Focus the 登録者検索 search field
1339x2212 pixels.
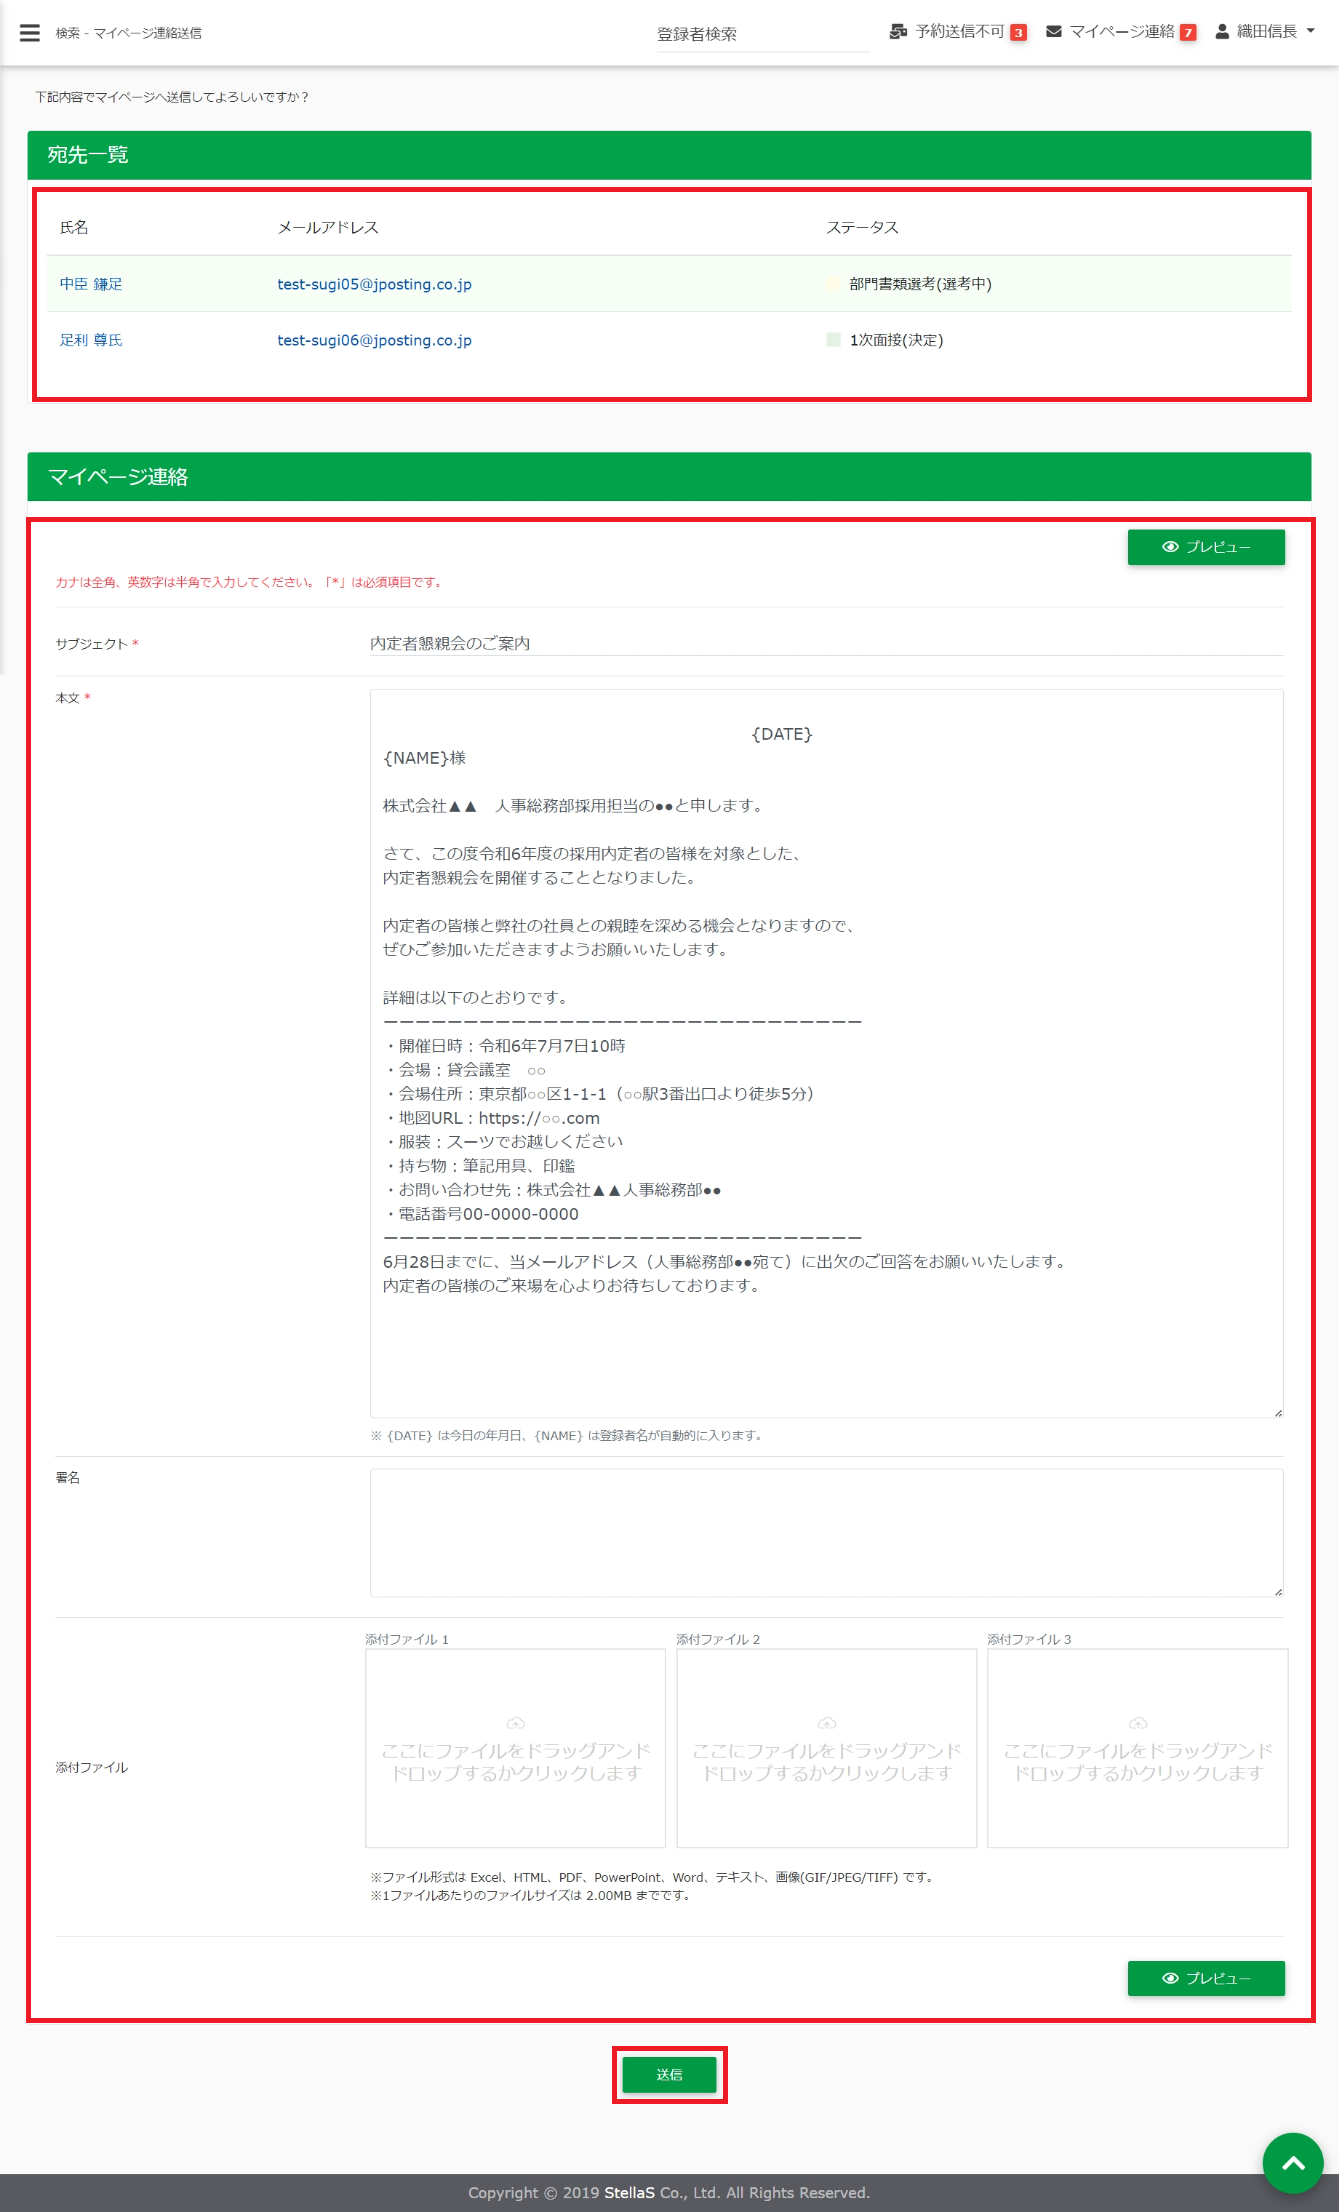762,34
